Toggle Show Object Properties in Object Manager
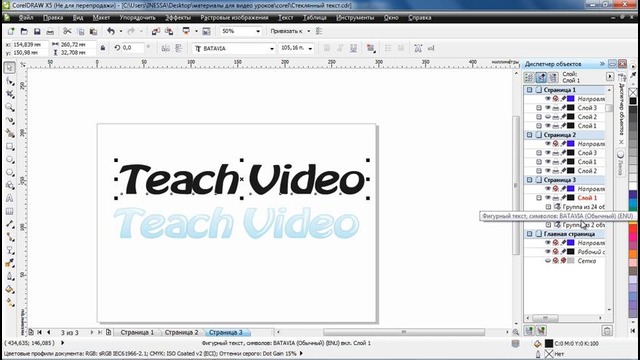Viewport: 640px width, 360px height. (529, 77)
